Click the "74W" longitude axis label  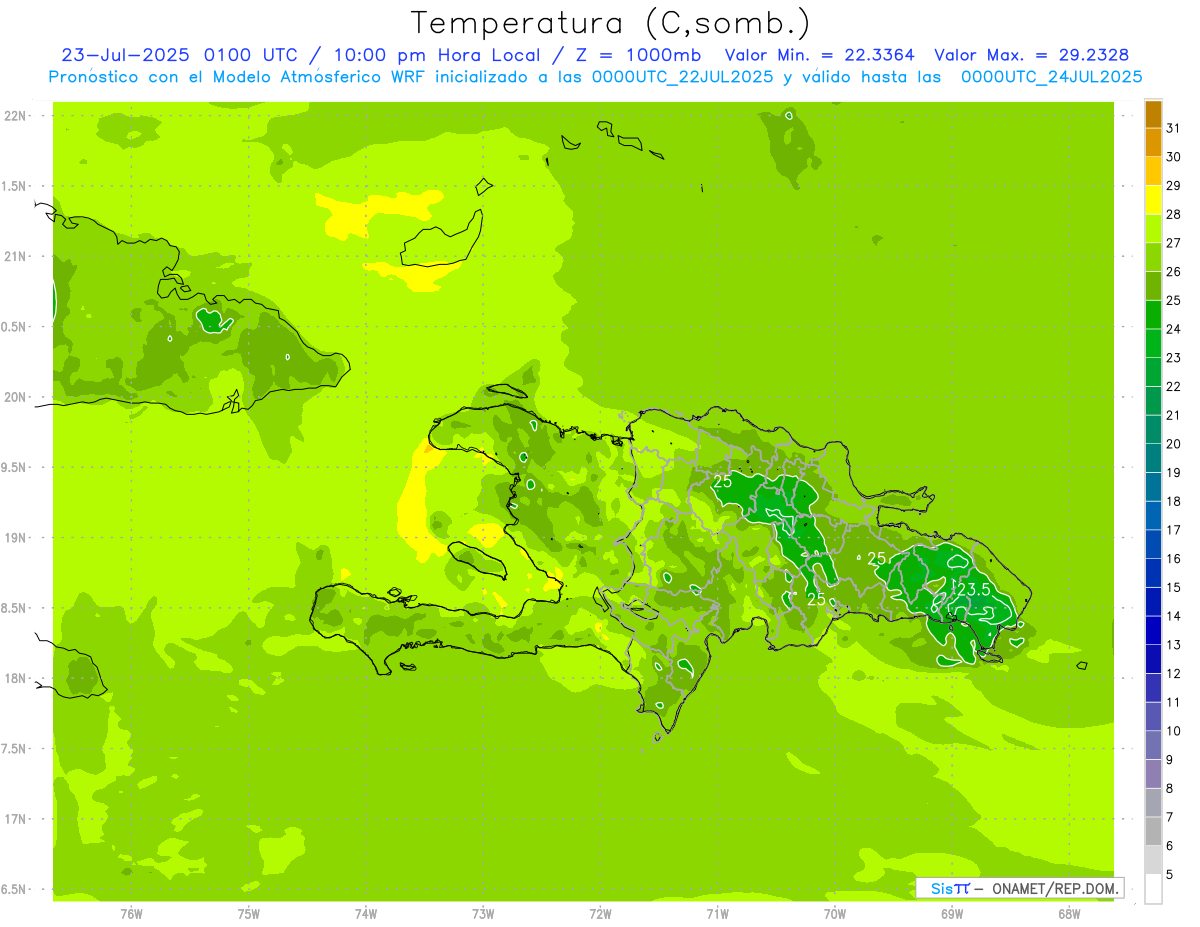(x=366, y=915)
